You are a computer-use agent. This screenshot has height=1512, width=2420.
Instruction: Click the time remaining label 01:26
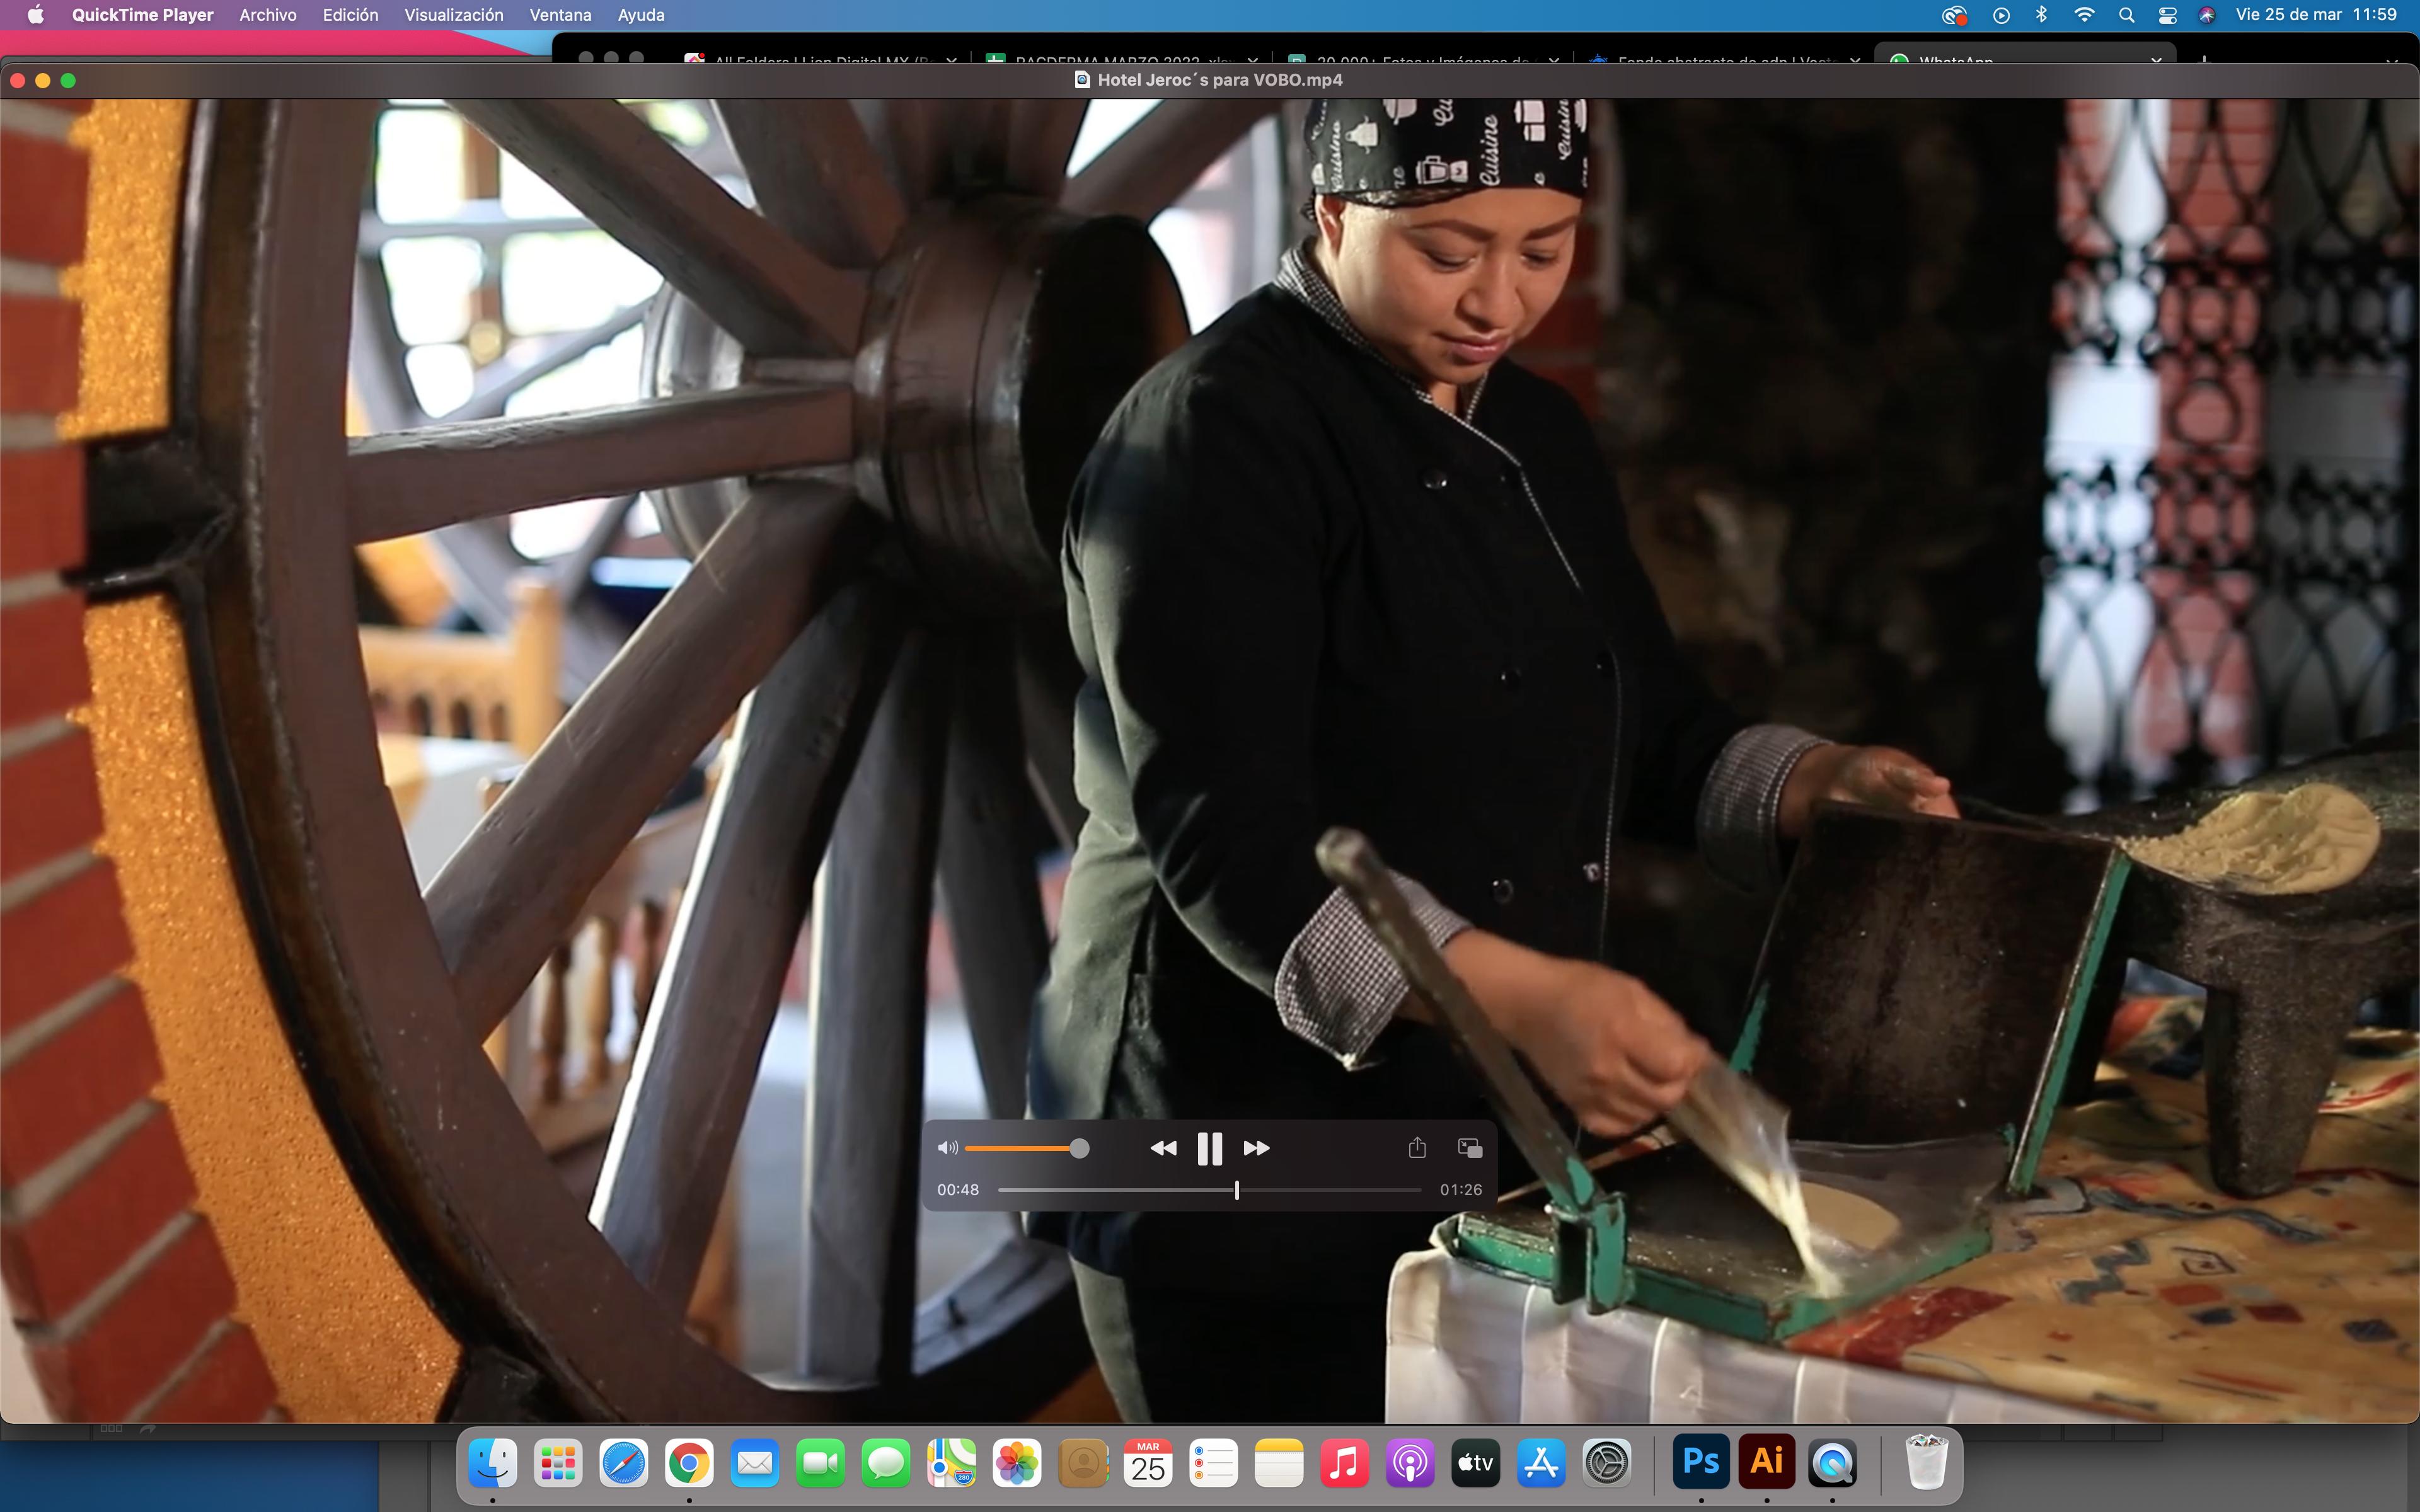point(1460,1190)
